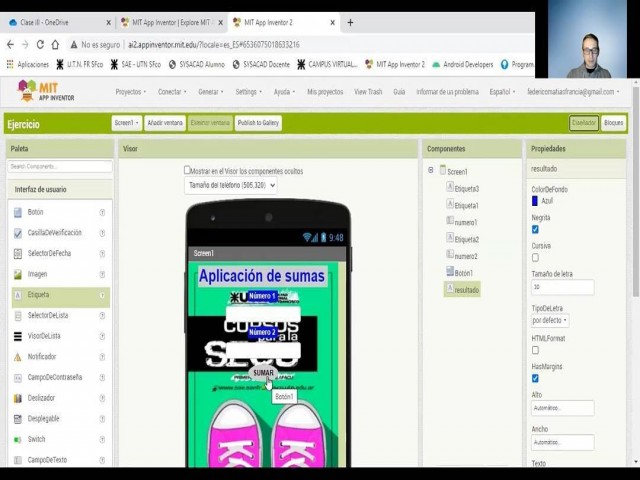Open the Proyectos menu
Viewport: 640px width, 480px height.
click(131, 92)
